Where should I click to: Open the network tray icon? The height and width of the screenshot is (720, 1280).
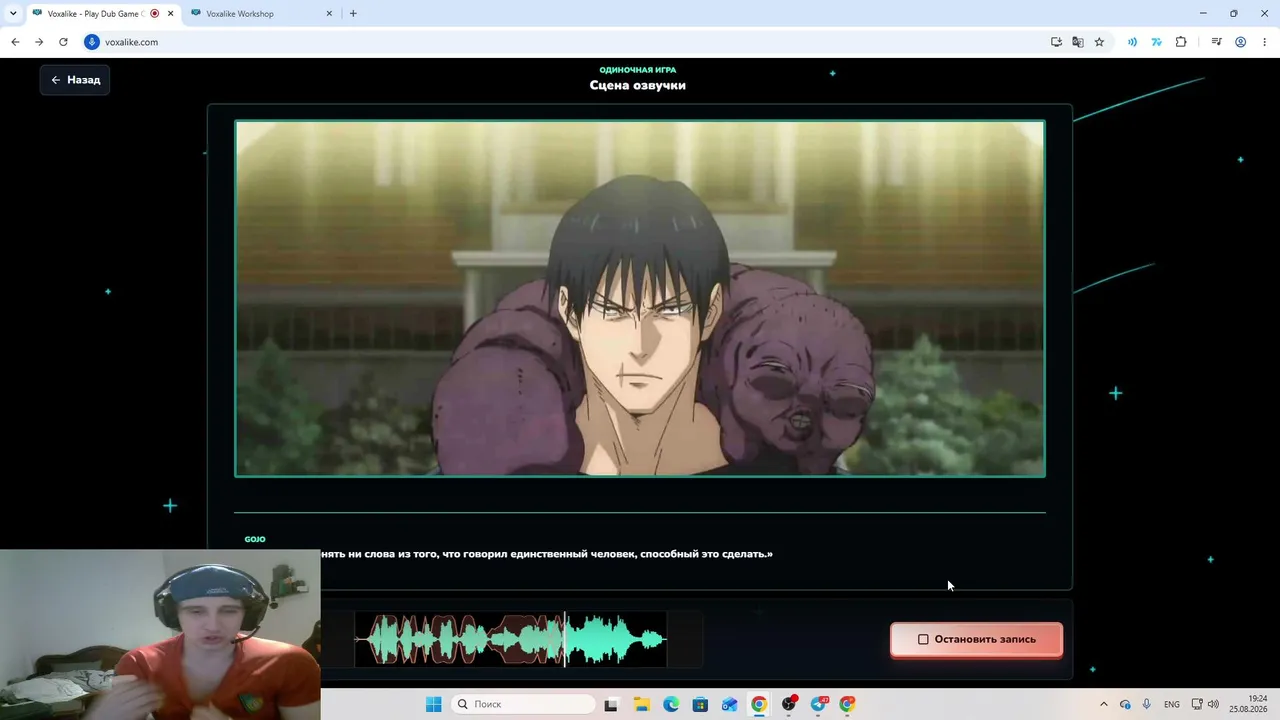tap(1197, 704)
